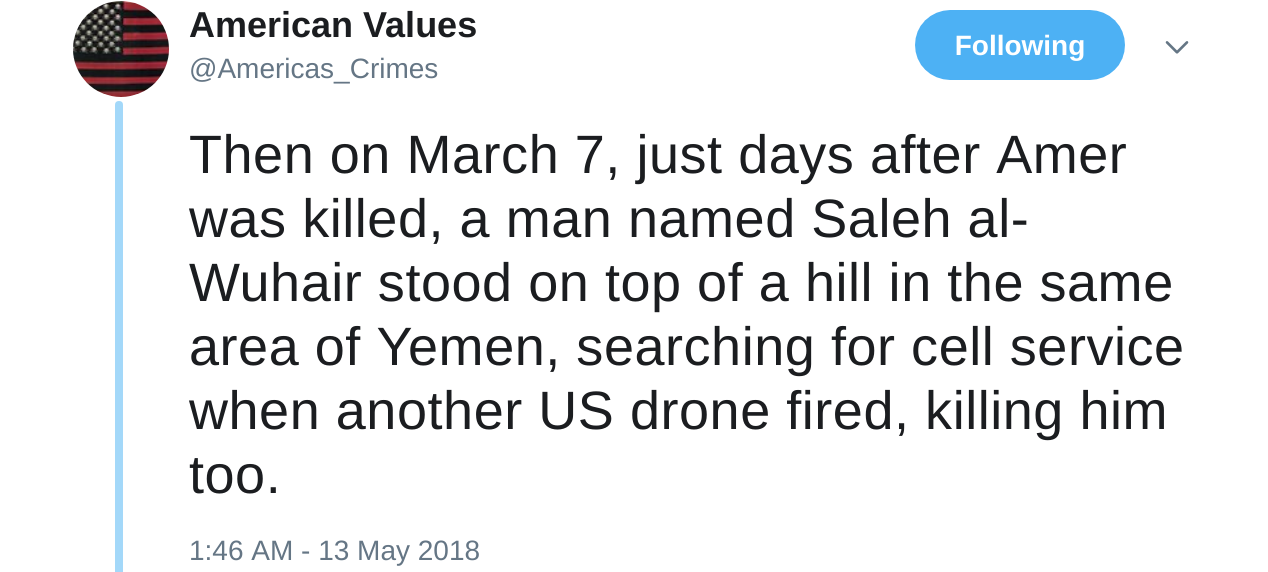Expand the tweet options chevron
The height and width of the screenshot is (572, 1268).
click(x=1177, y=47)
